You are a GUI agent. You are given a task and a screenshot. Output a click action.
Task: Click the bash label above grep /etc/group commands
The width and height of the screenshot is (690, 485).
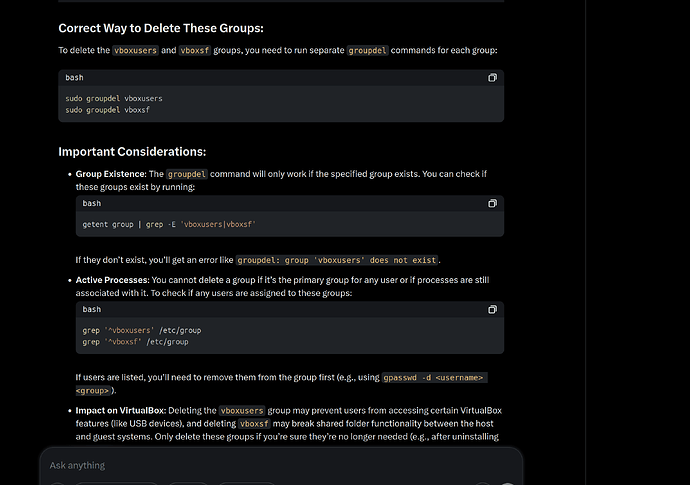(91, 309)
